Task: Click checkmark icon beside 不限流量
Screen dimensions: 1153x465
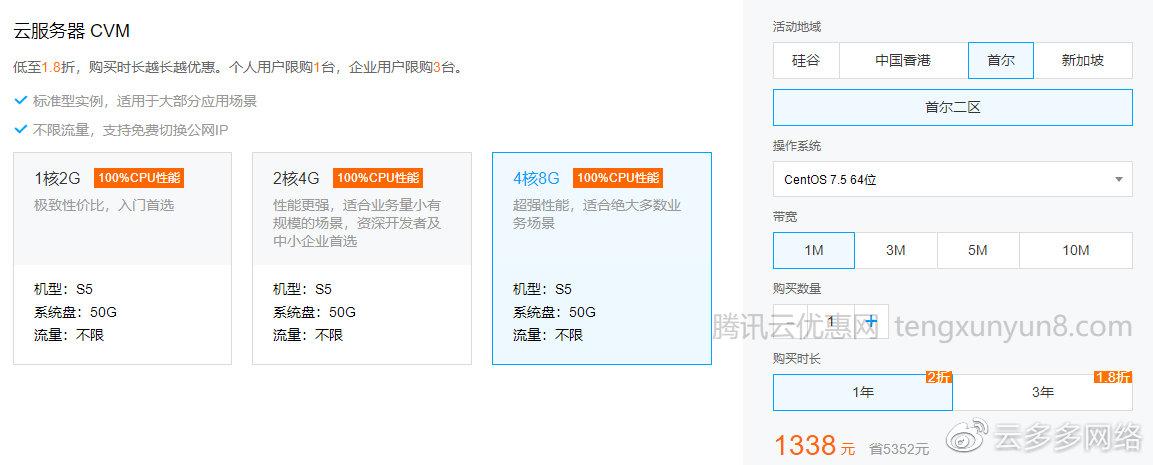Action: (x=21, y=129)
